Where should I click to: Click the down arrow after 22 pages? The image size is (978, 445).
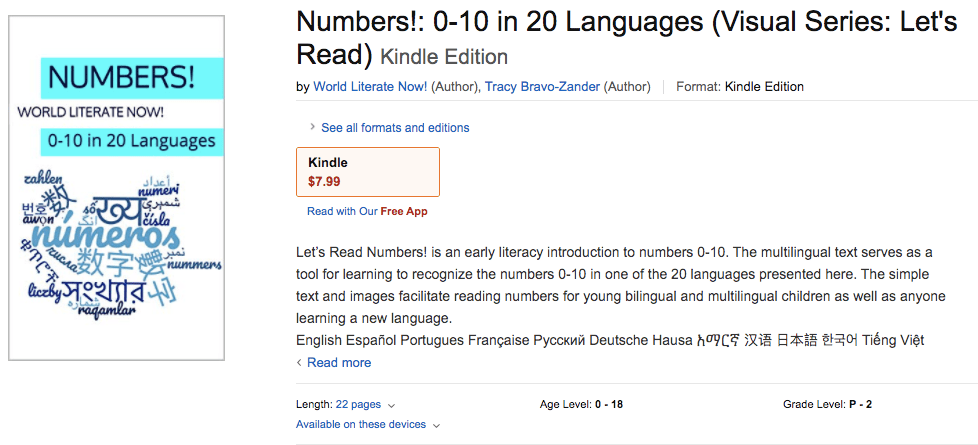[x=391, y=406]
